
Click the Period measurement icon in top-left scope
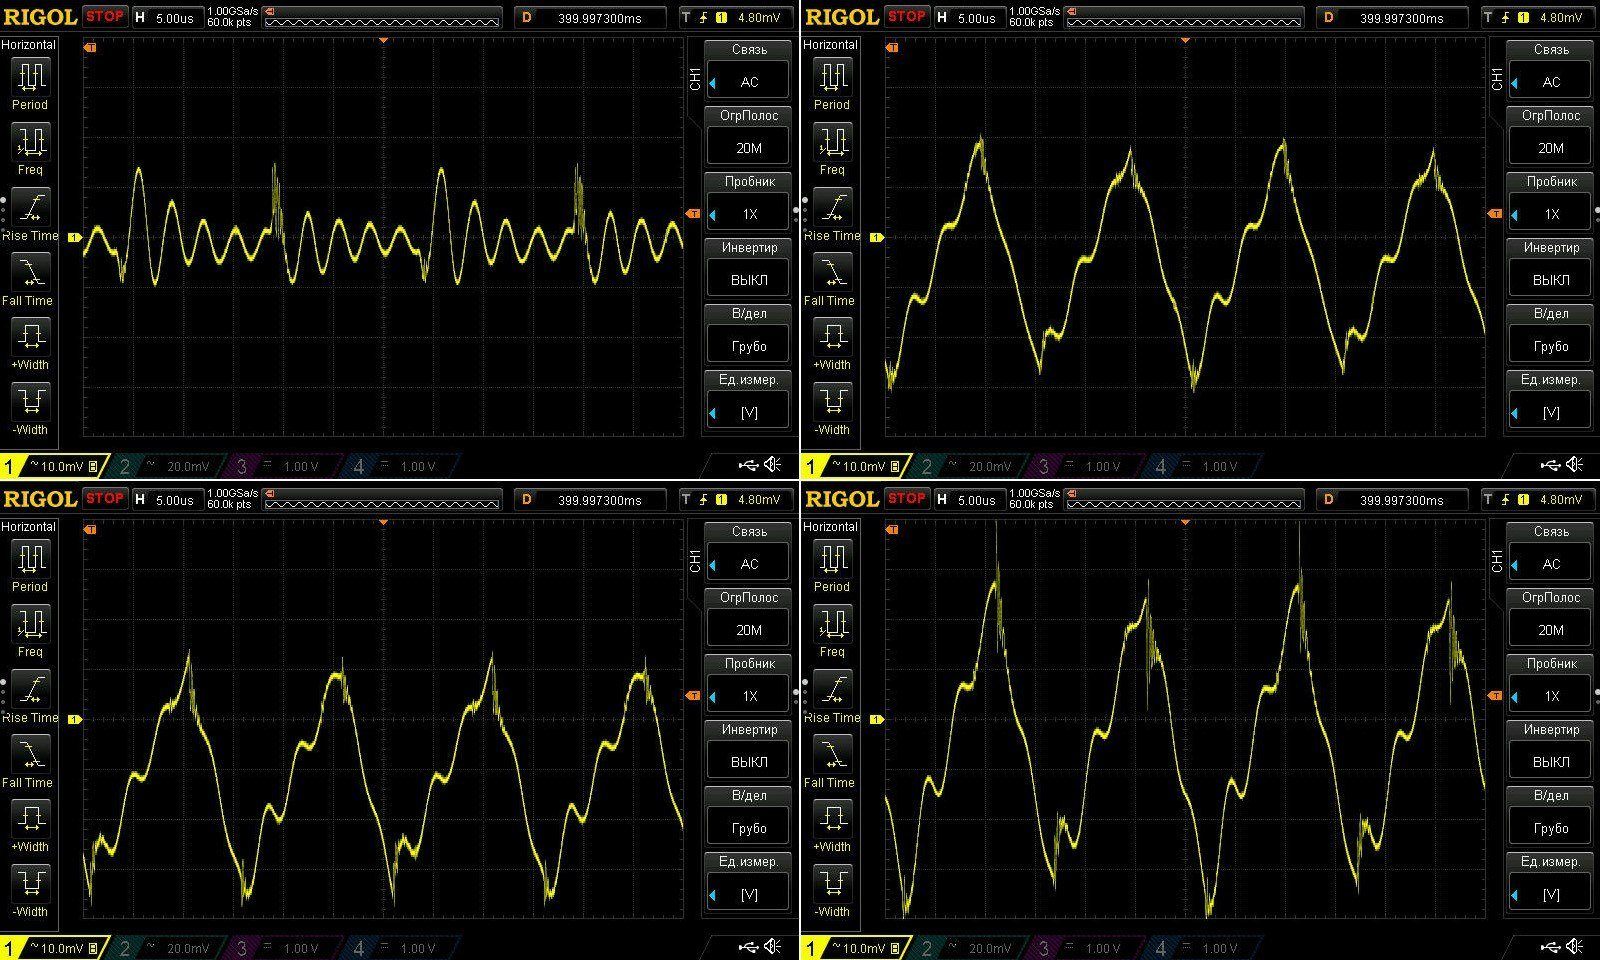tap(30, 77)
